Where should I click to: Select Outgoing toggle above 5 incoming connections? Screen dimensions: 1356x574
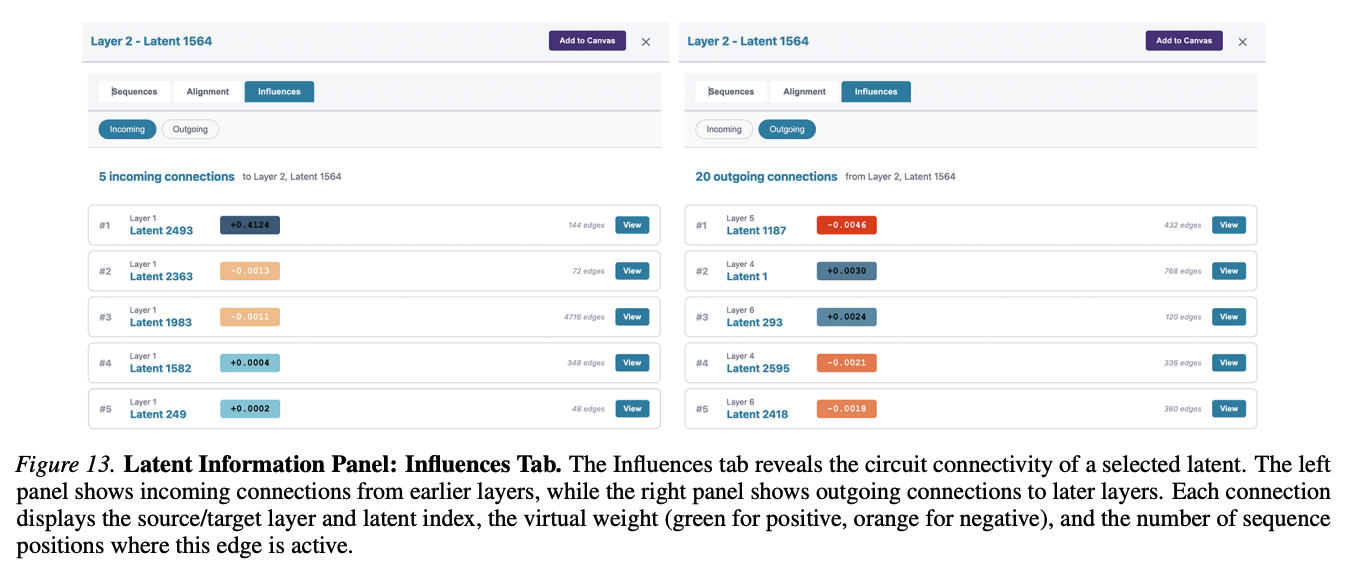190,129
